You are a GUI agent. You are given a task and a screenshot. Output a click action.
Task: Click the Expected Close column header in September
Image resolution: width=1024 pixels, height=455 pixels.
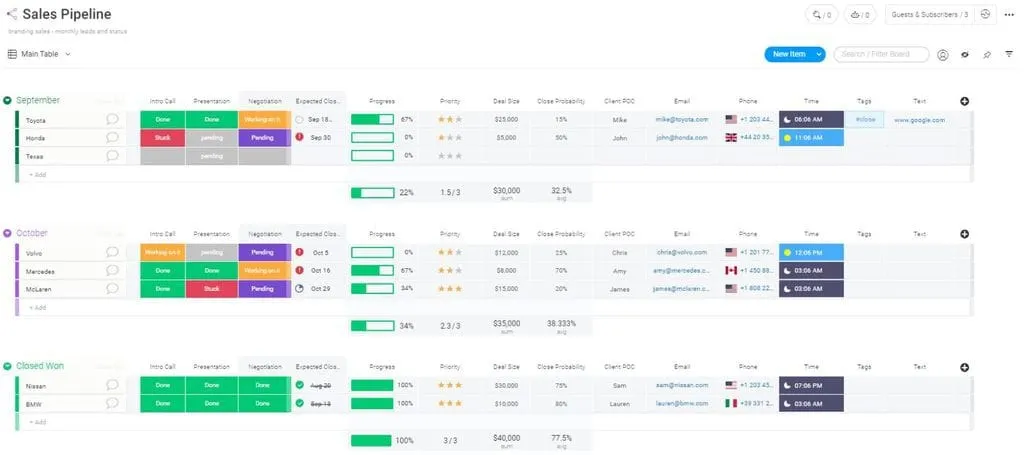(x=318, y=101)
